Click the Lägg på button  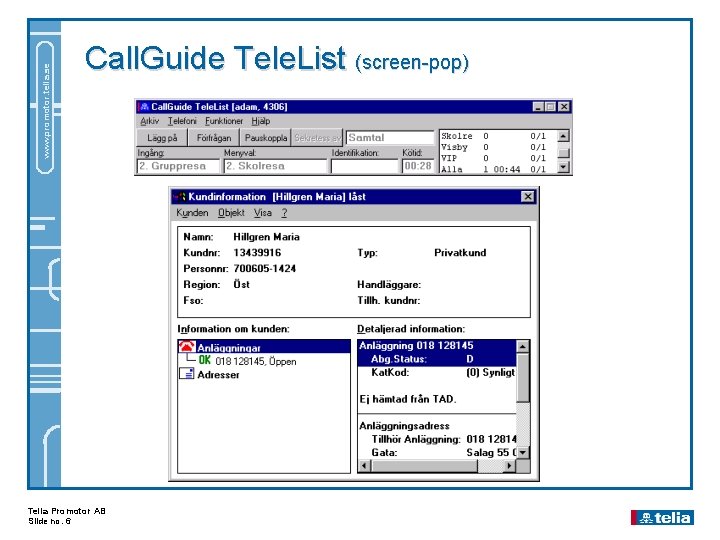pos(162,138)
